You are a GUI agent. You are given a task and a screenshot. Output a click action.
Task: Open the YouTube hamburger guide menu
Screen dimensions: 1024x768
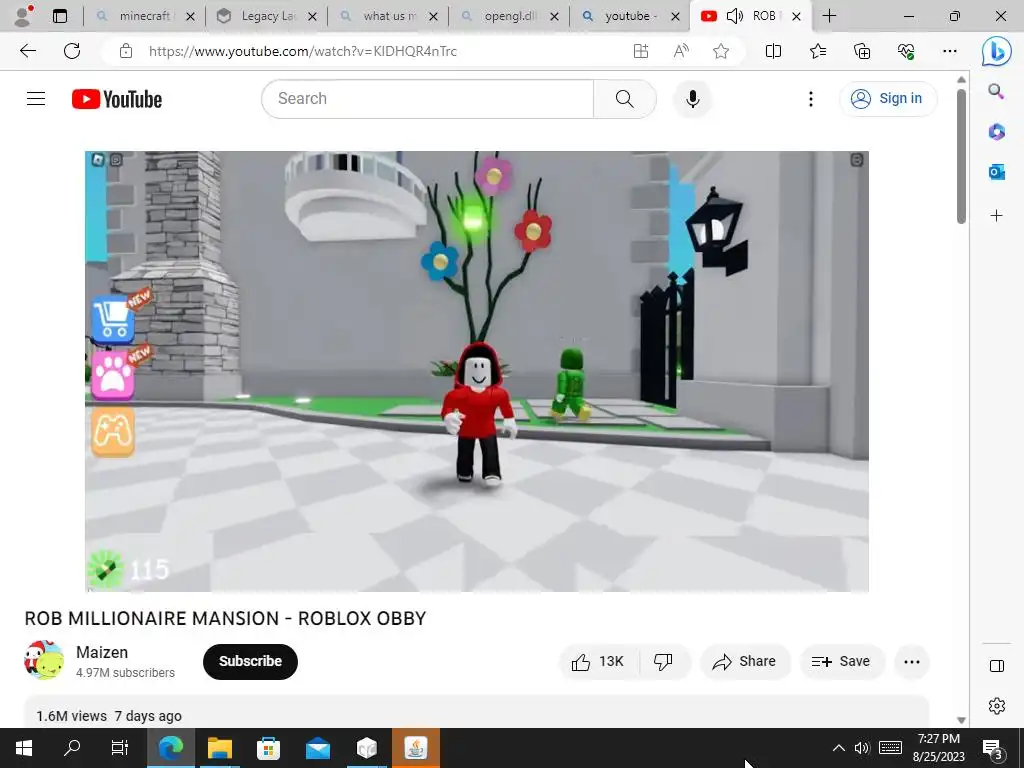click(36, 99)
